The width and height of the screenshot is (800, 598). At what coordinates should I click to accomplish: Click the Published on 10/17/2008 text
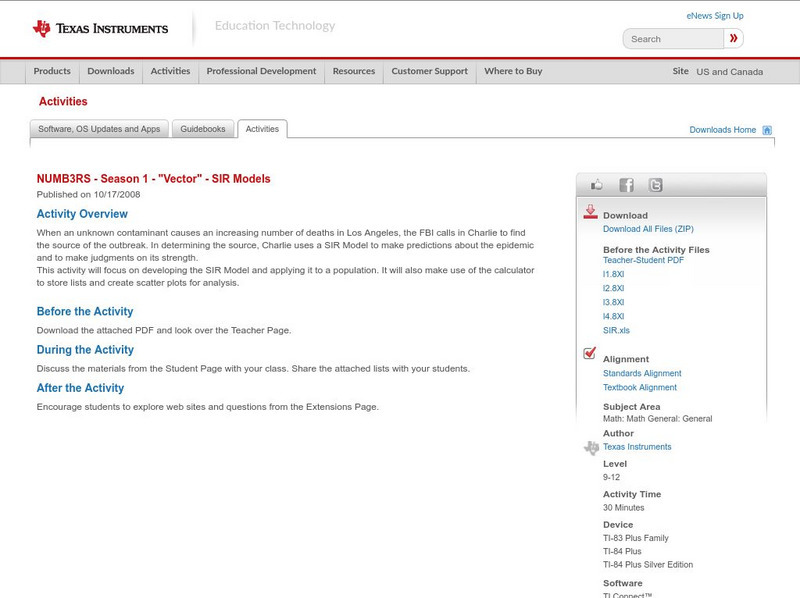(88, 195)
